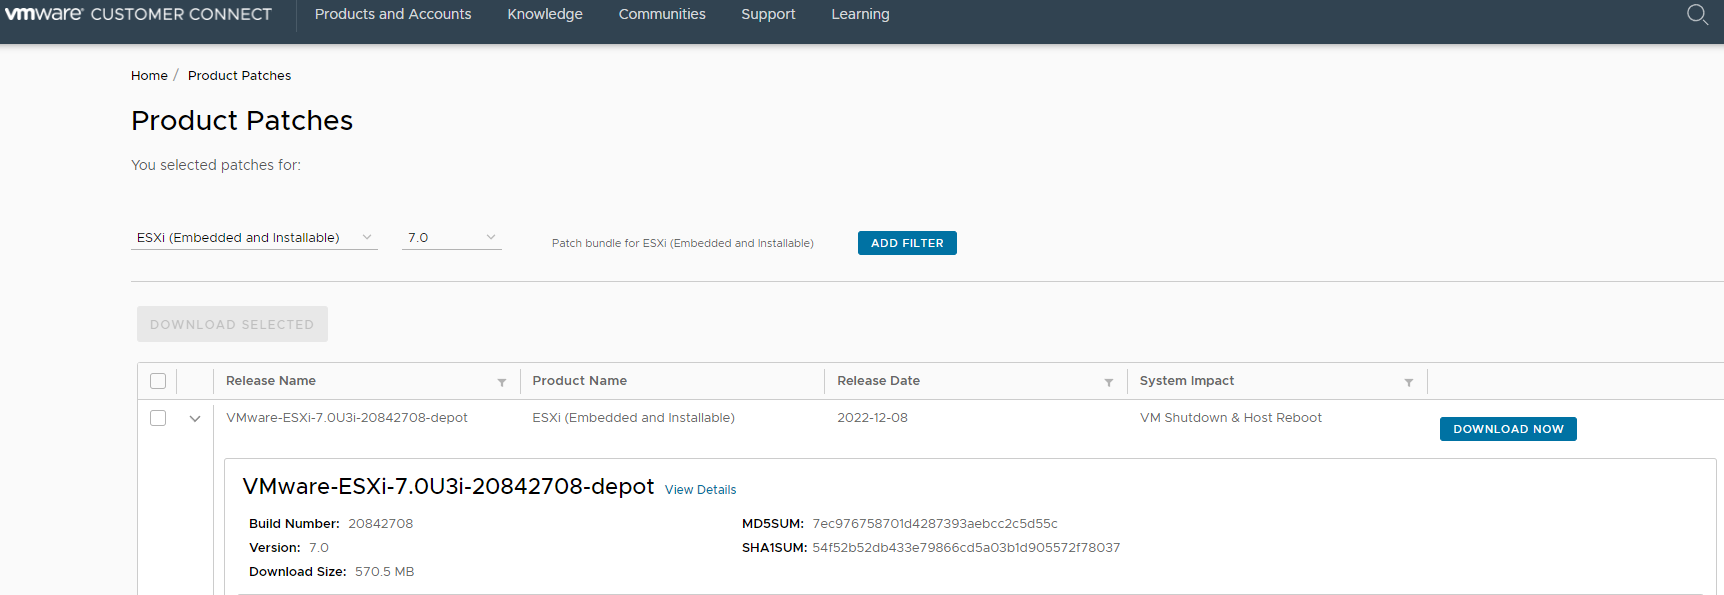The width and height of the screenshot is (1724, 595).
Task: Click the DOWNLOAD NOW button
Action: (x=1508, y=429)
